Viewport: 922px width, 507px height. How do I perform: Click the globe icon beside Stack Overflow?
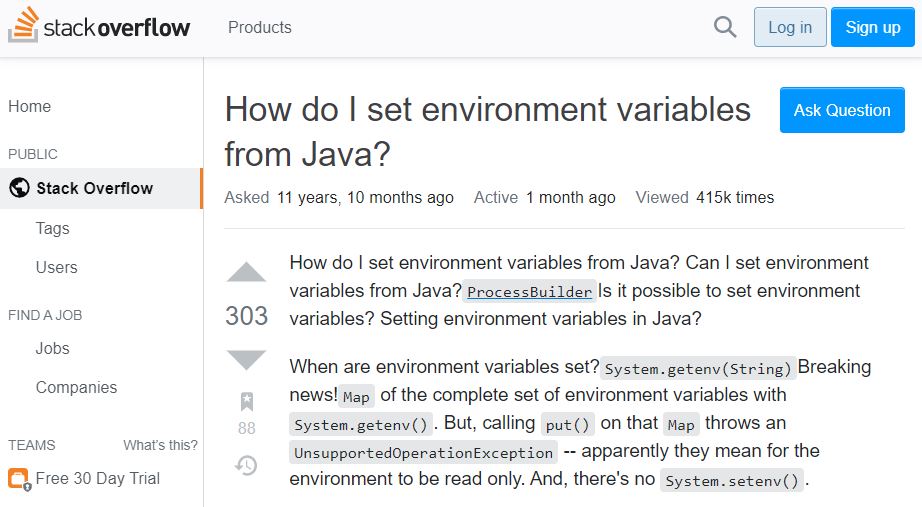pos(19,188)
